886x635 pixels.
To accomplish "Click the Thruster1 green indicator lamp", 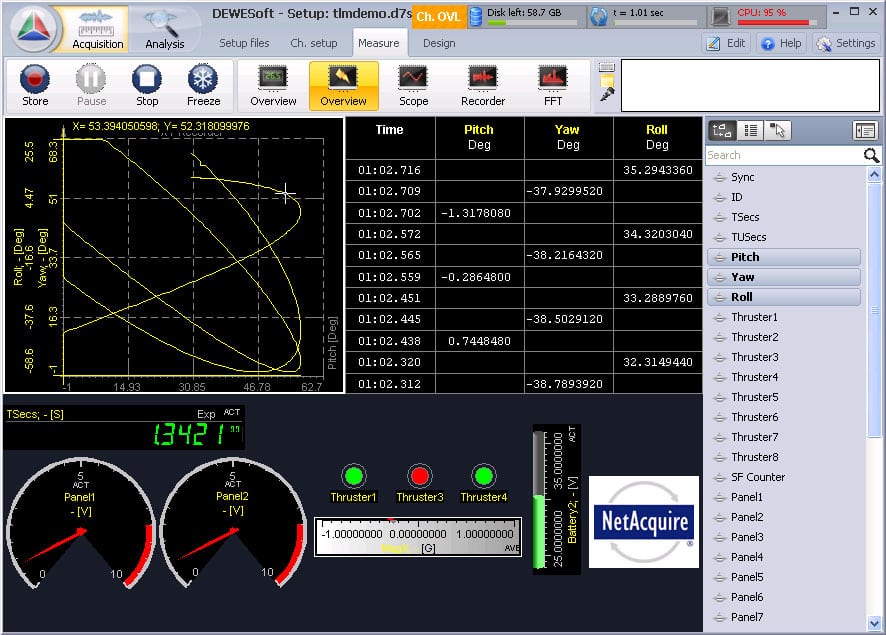I will [x=354, y=476].
